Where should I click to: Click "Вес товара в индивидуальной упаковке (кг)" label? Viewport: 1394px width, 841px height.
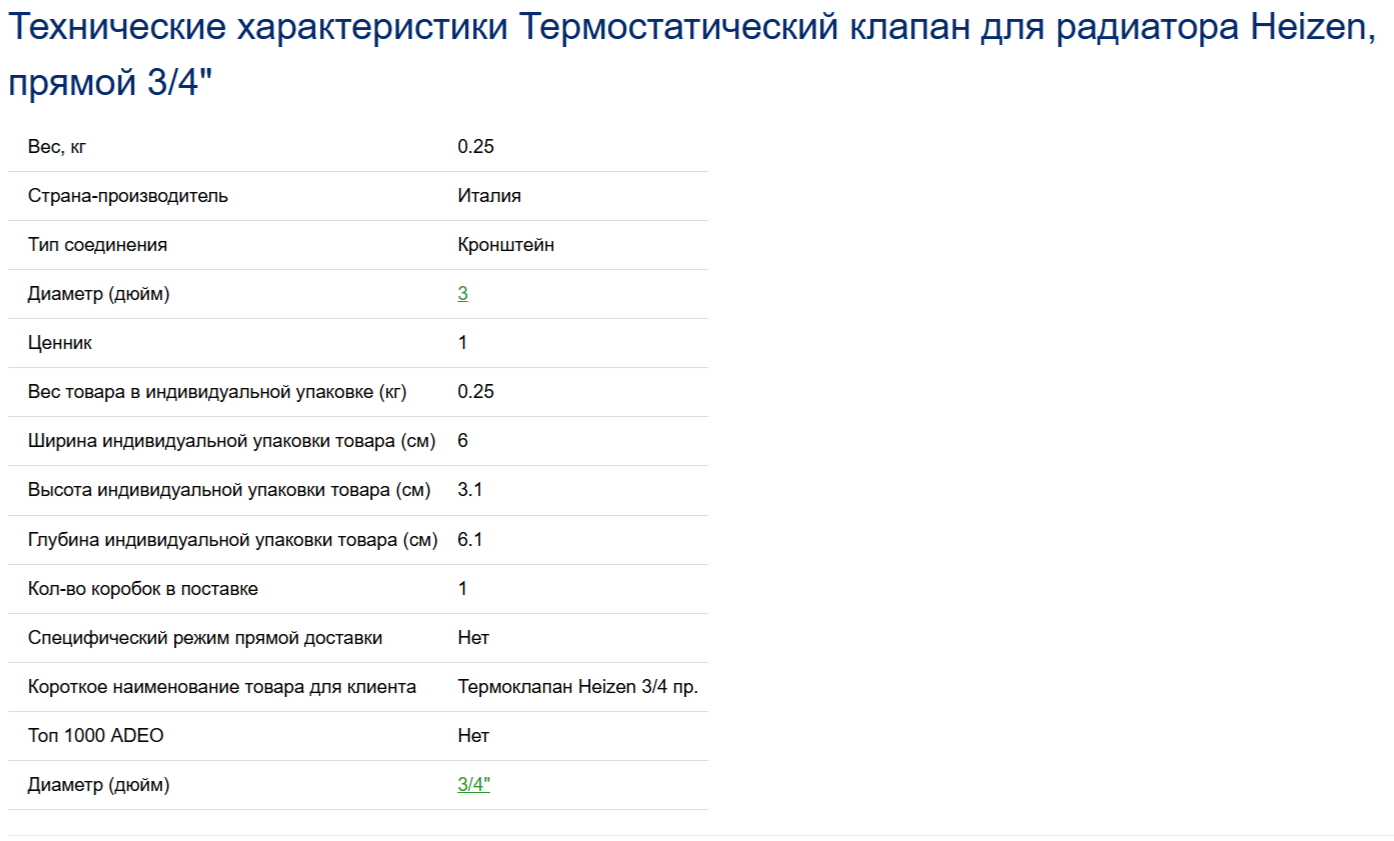point(218,392)
